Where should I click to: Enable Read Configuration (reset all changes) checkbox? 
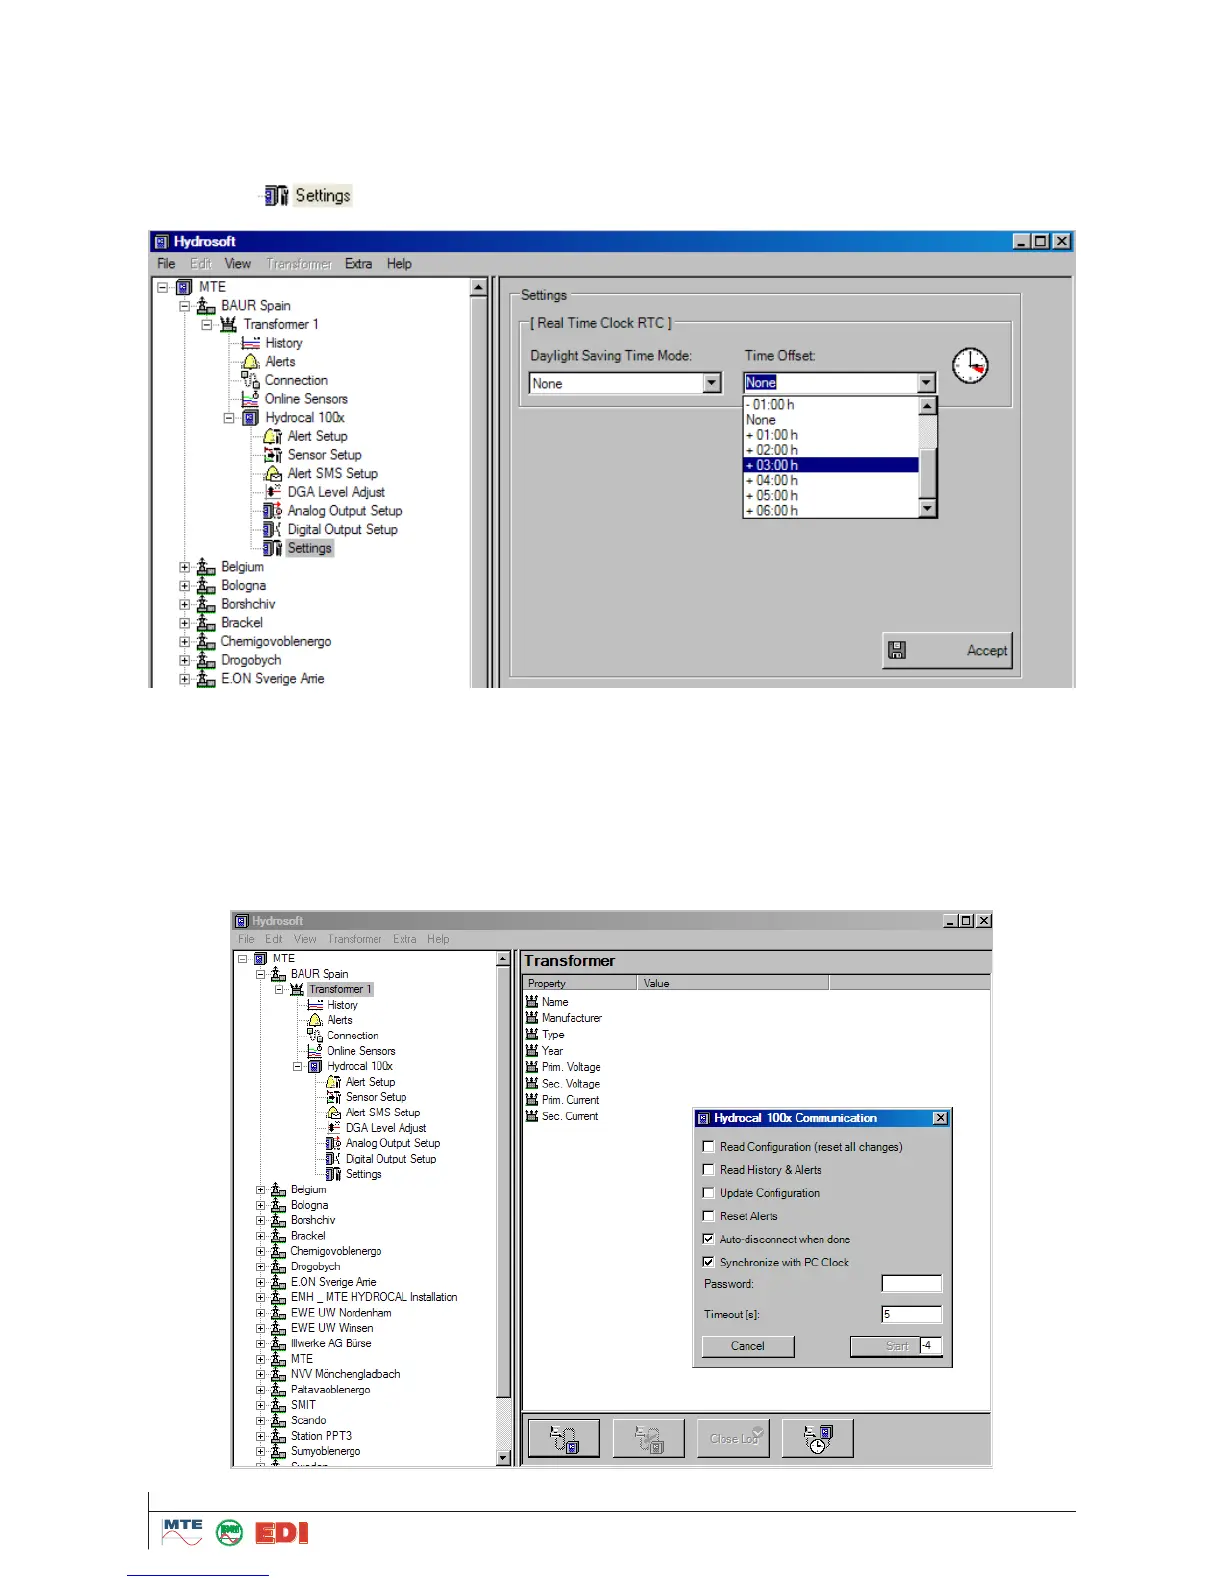click(x=709, y=1147)
